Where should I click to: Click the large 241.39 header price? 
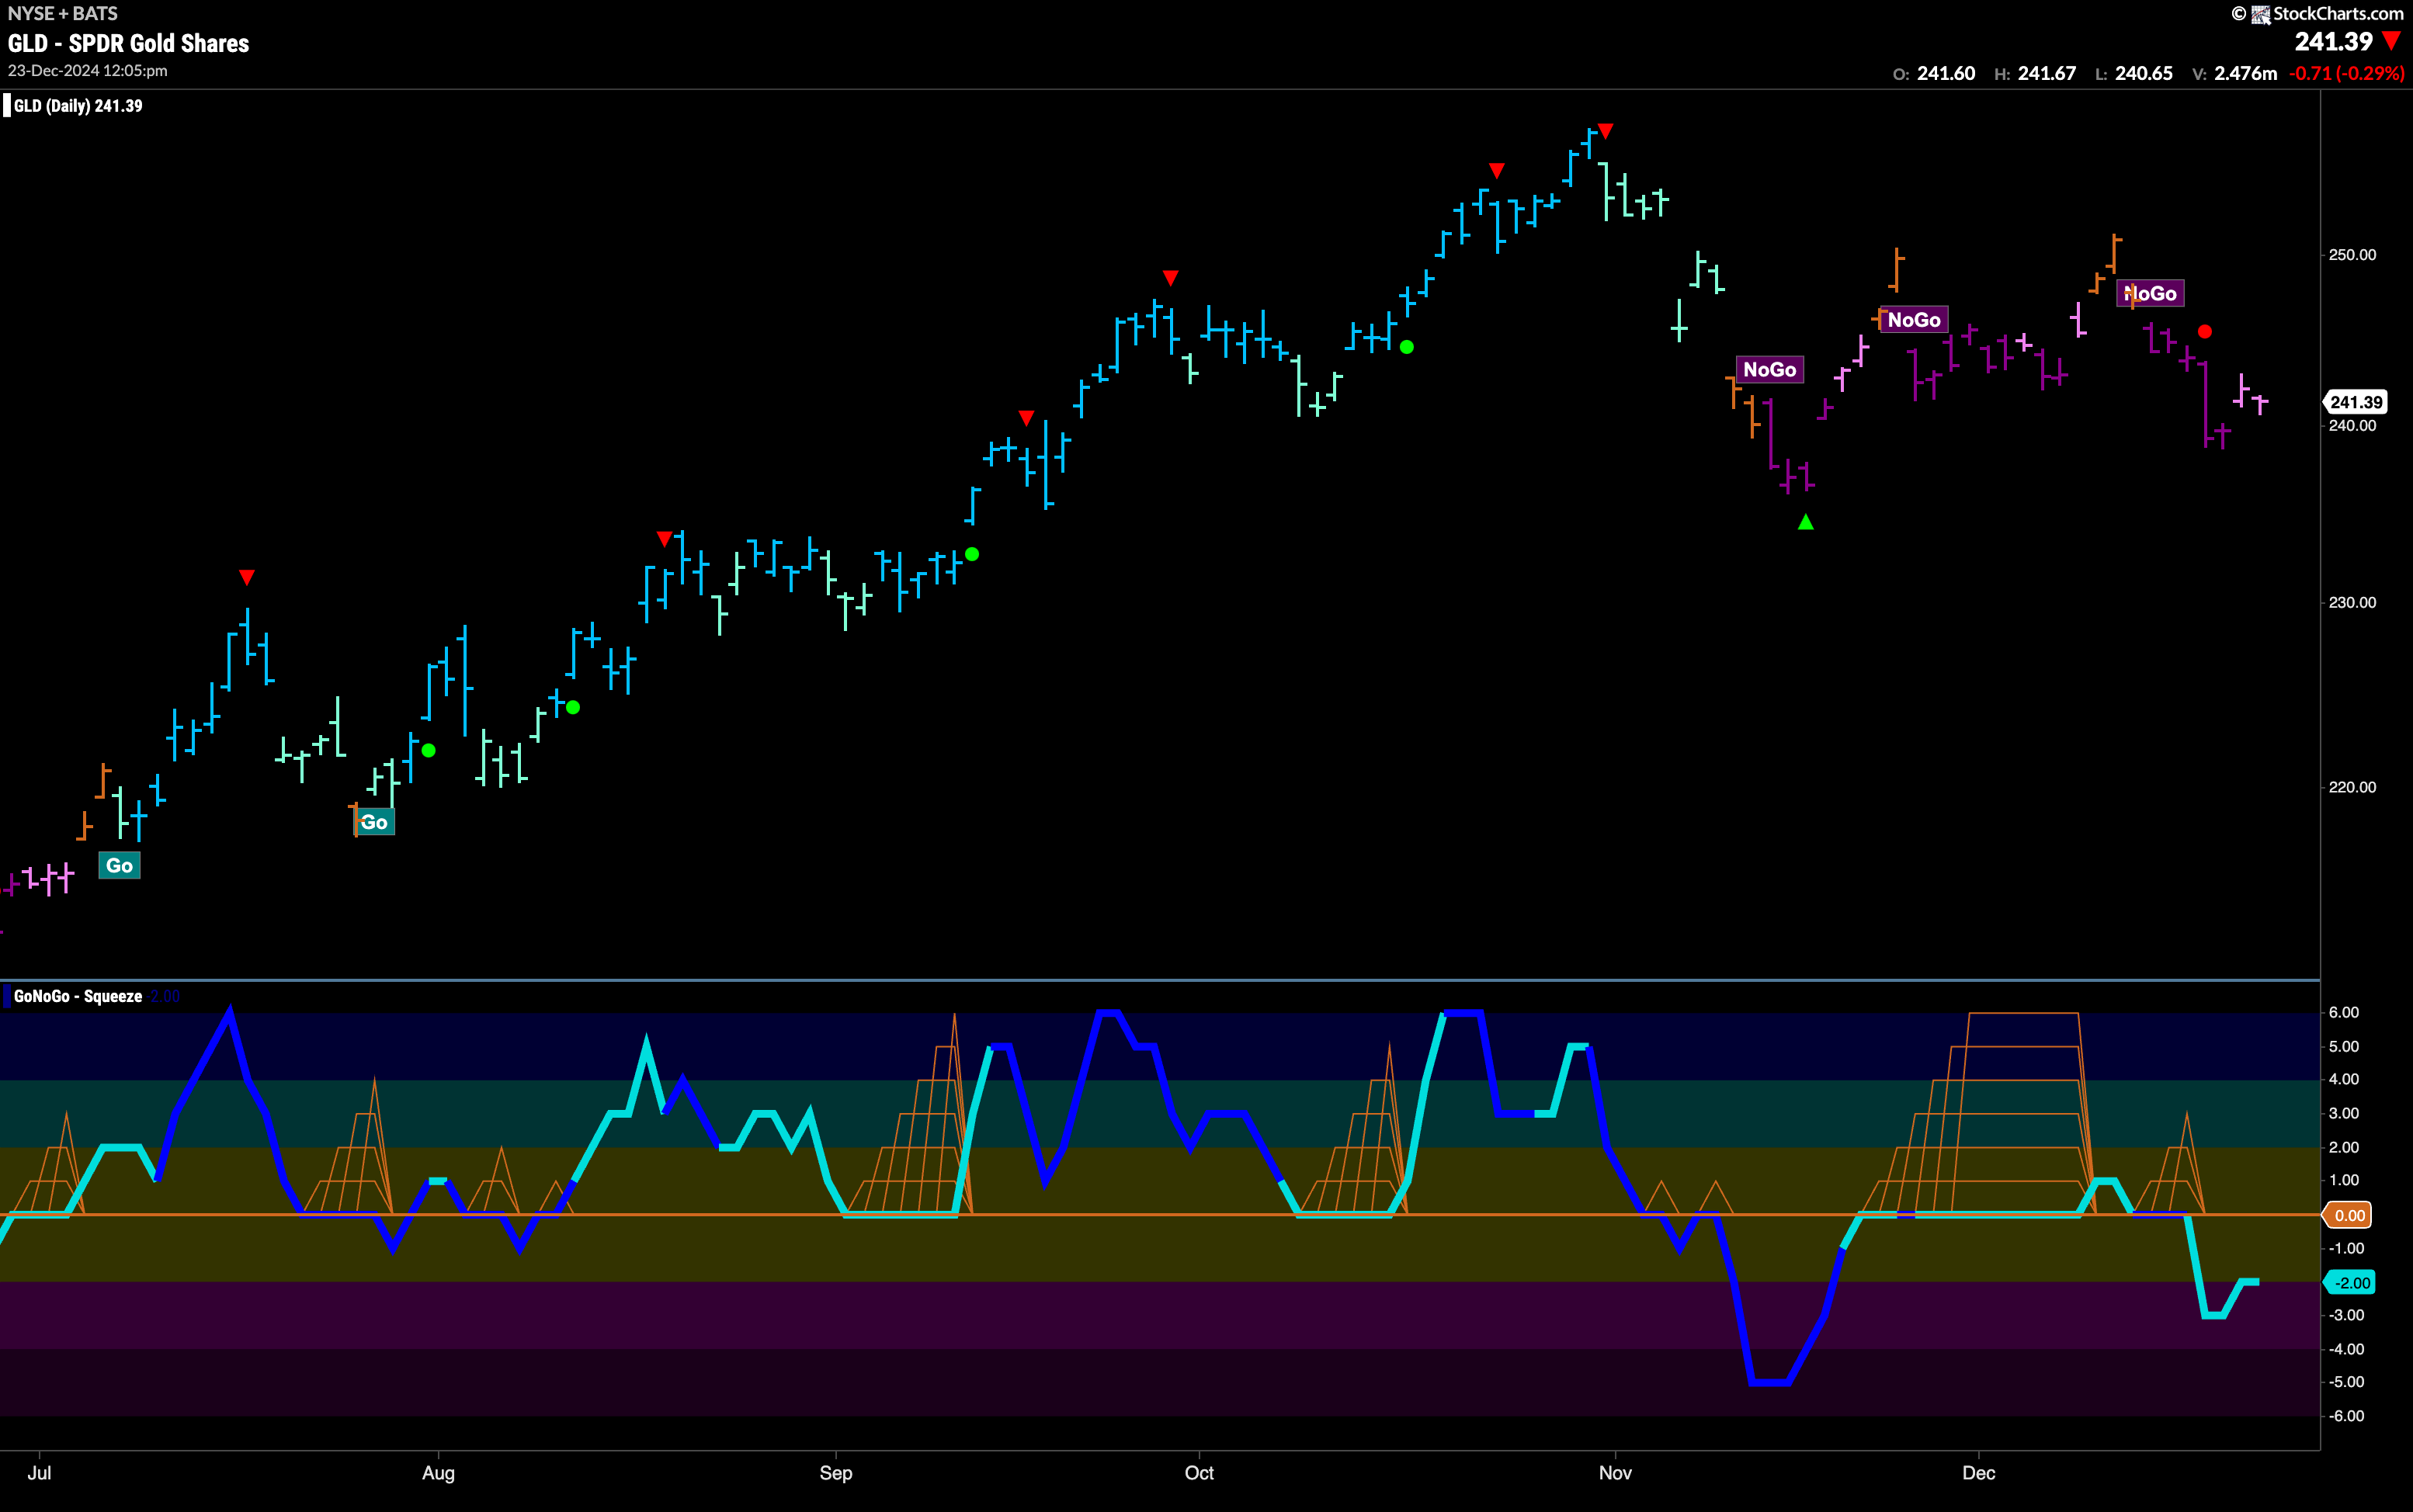pyautogui.click(x=2333, y=41)
